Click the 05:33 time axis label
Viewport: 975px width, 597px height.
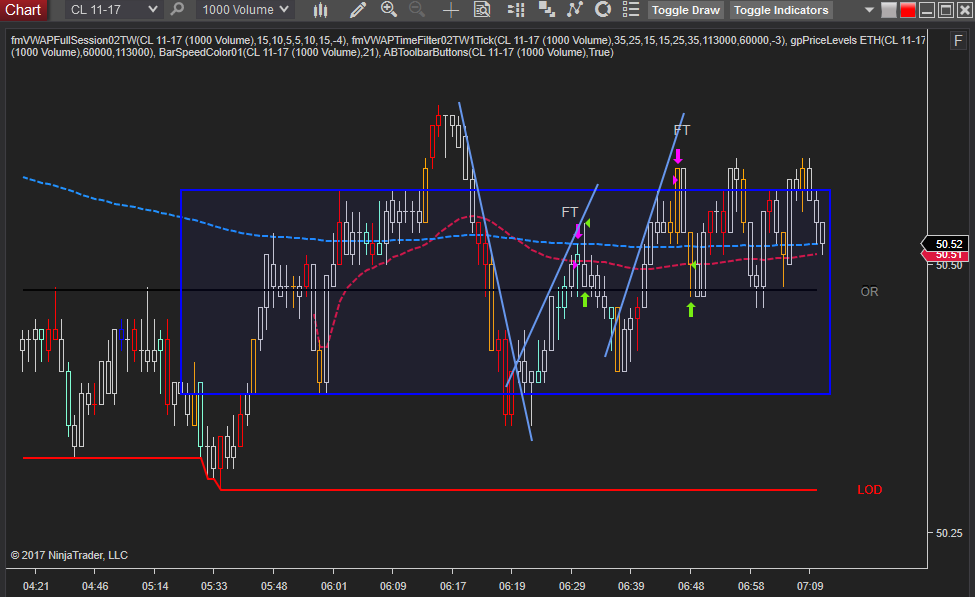click(214, 586)
